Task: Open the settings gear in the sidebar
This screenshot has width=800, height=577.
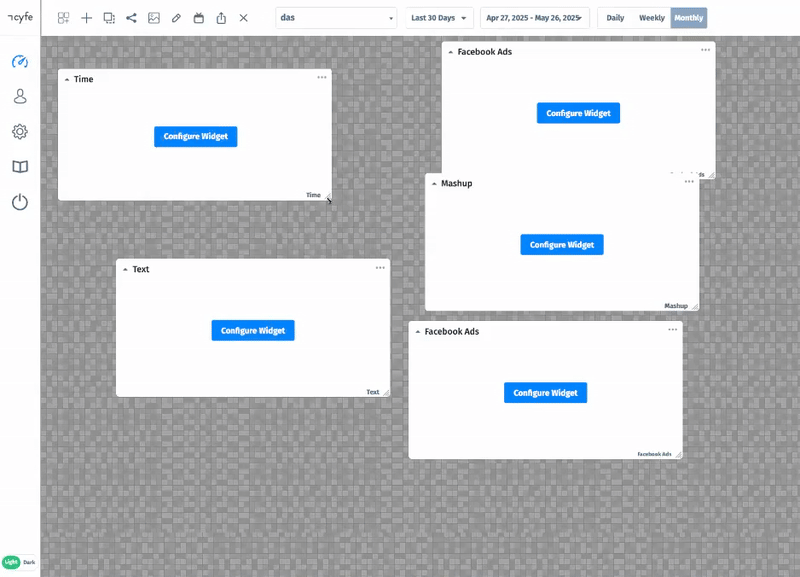Action: tap(20, 132)
